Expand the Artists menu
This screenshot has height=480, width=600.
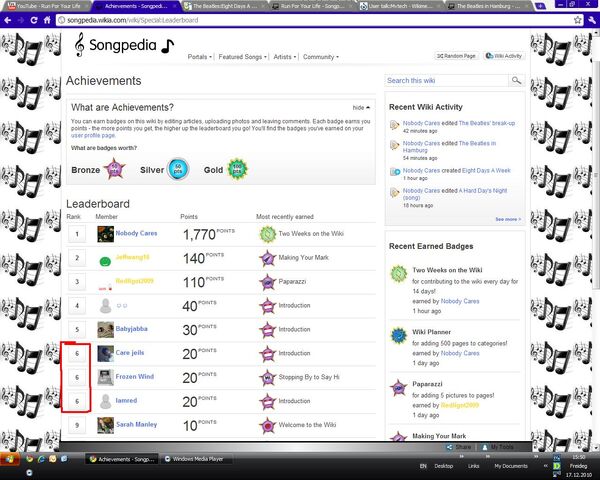point(285,57)
